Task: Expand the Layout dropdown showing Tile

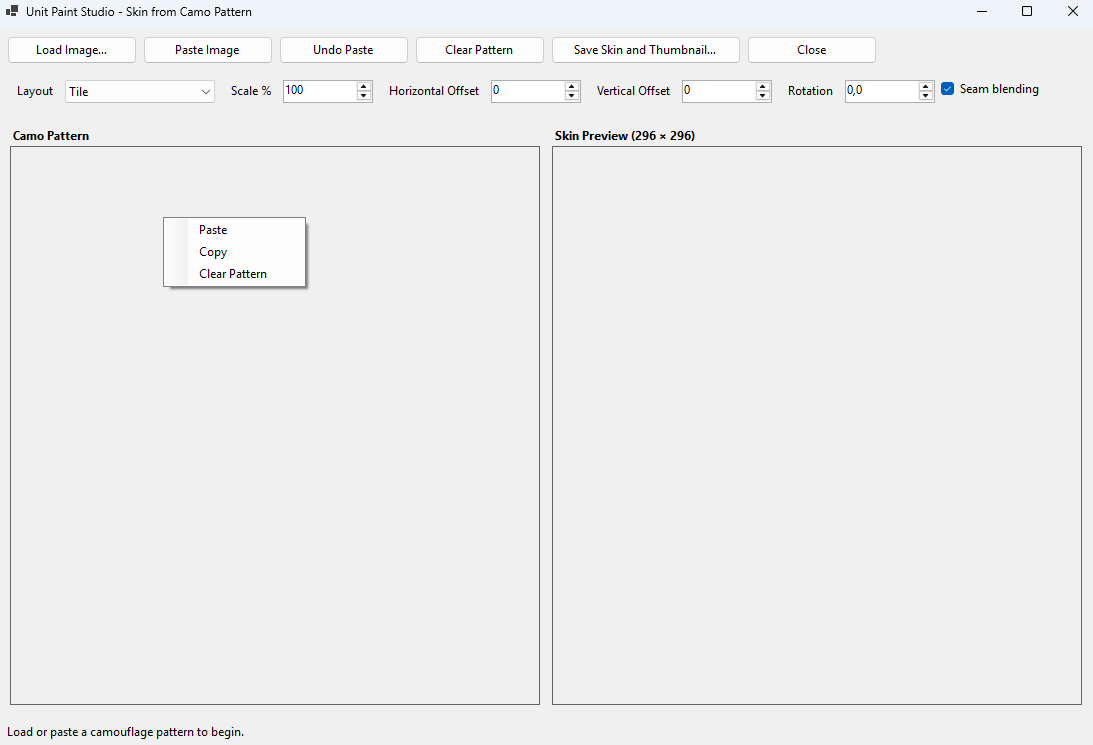Action: (139, 91)
